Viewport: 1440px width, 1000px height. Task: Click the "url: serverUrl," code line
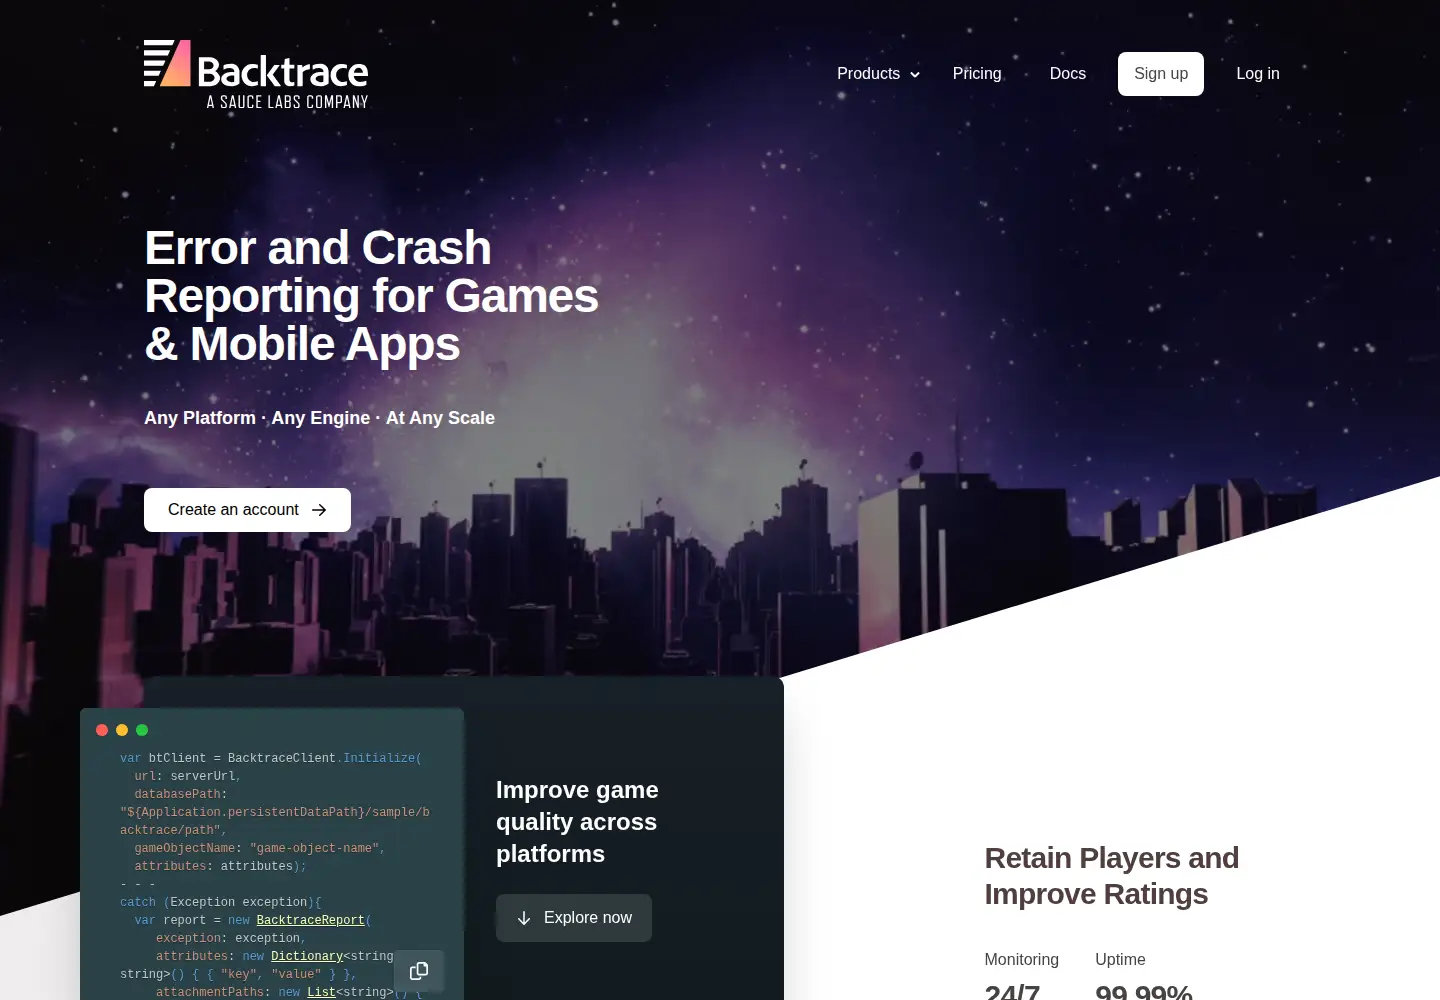(x=188, y=776)
